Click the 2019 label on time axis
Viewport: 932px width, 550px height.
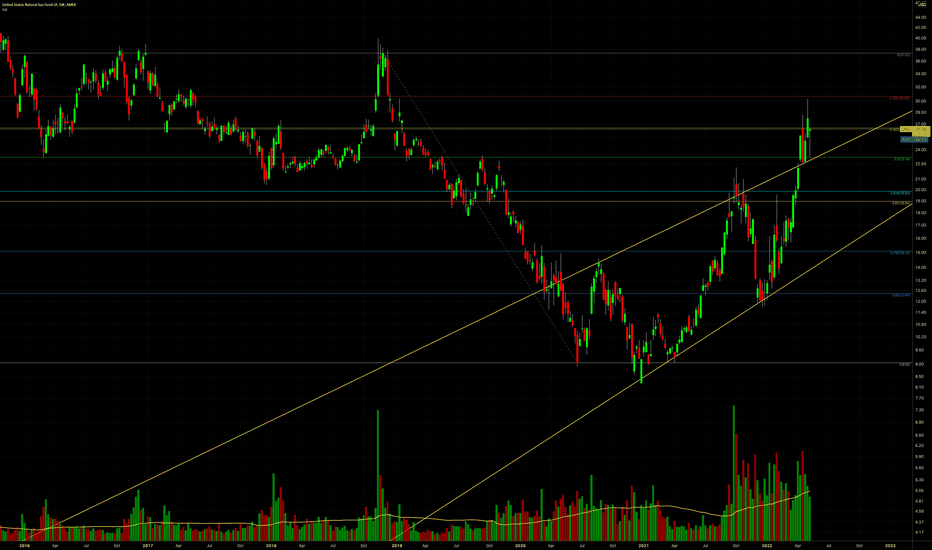(396, 545)
